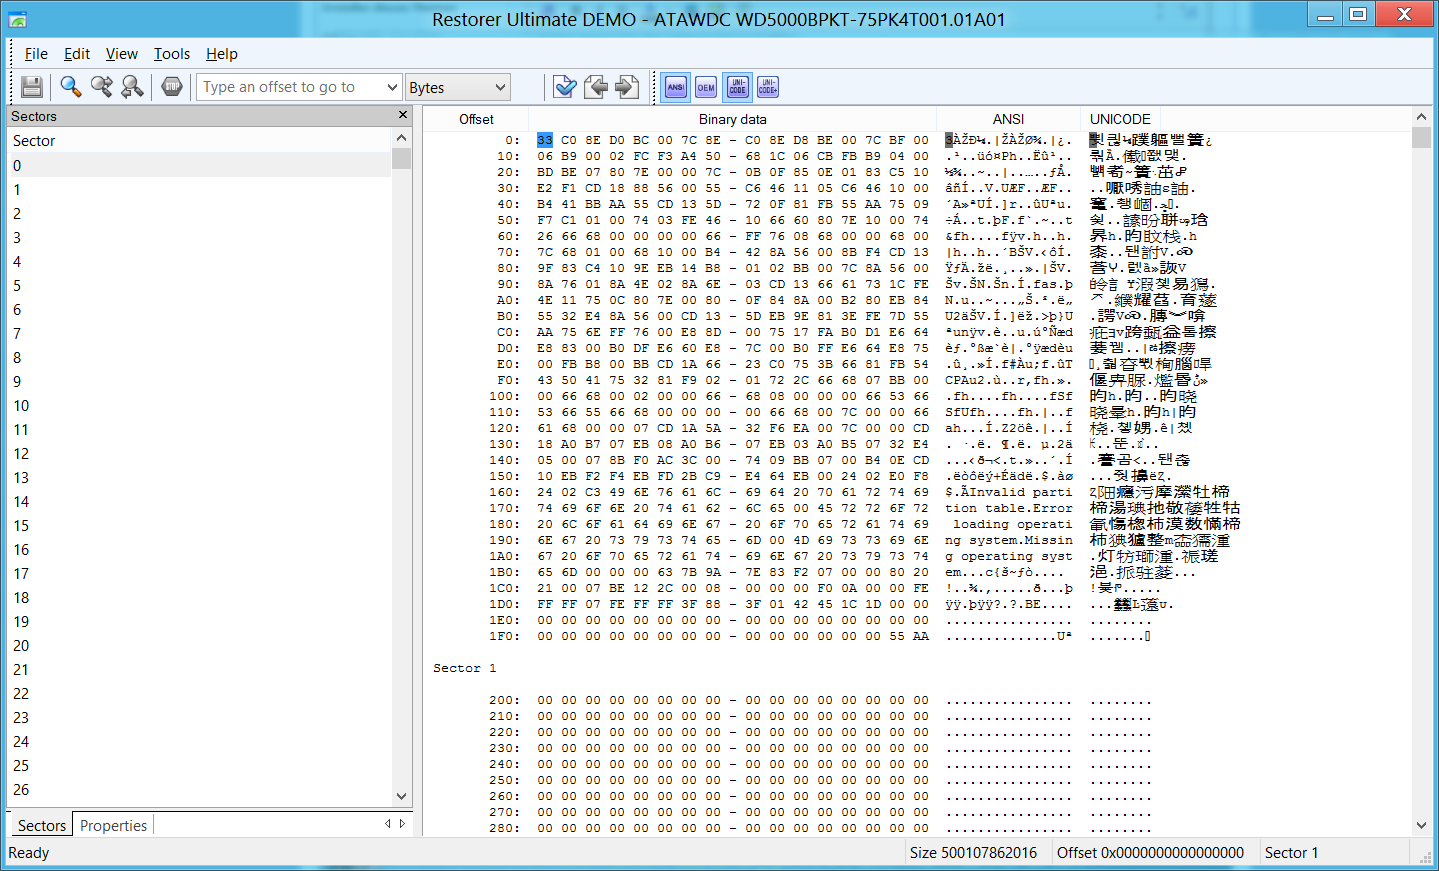Select sector 10 in the list
The height and width of the screenshot is (871, 1439).
click(x=200, y=406)
